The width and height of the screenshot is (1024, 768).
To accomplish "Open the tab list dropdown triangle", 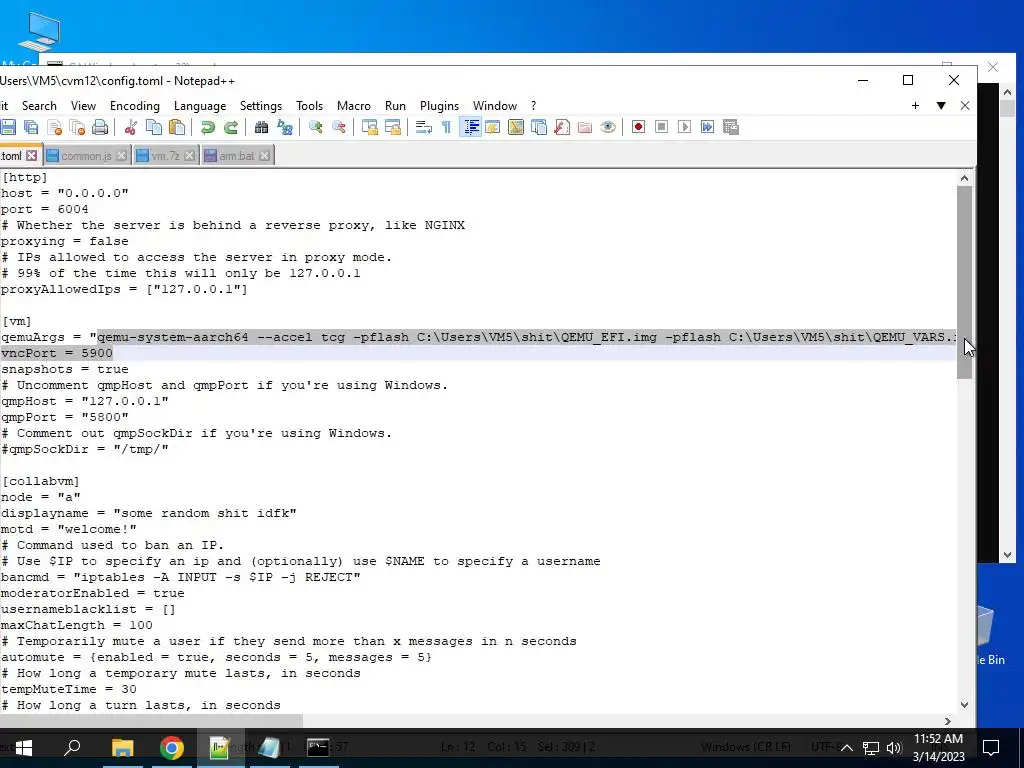I will point(941,106).
